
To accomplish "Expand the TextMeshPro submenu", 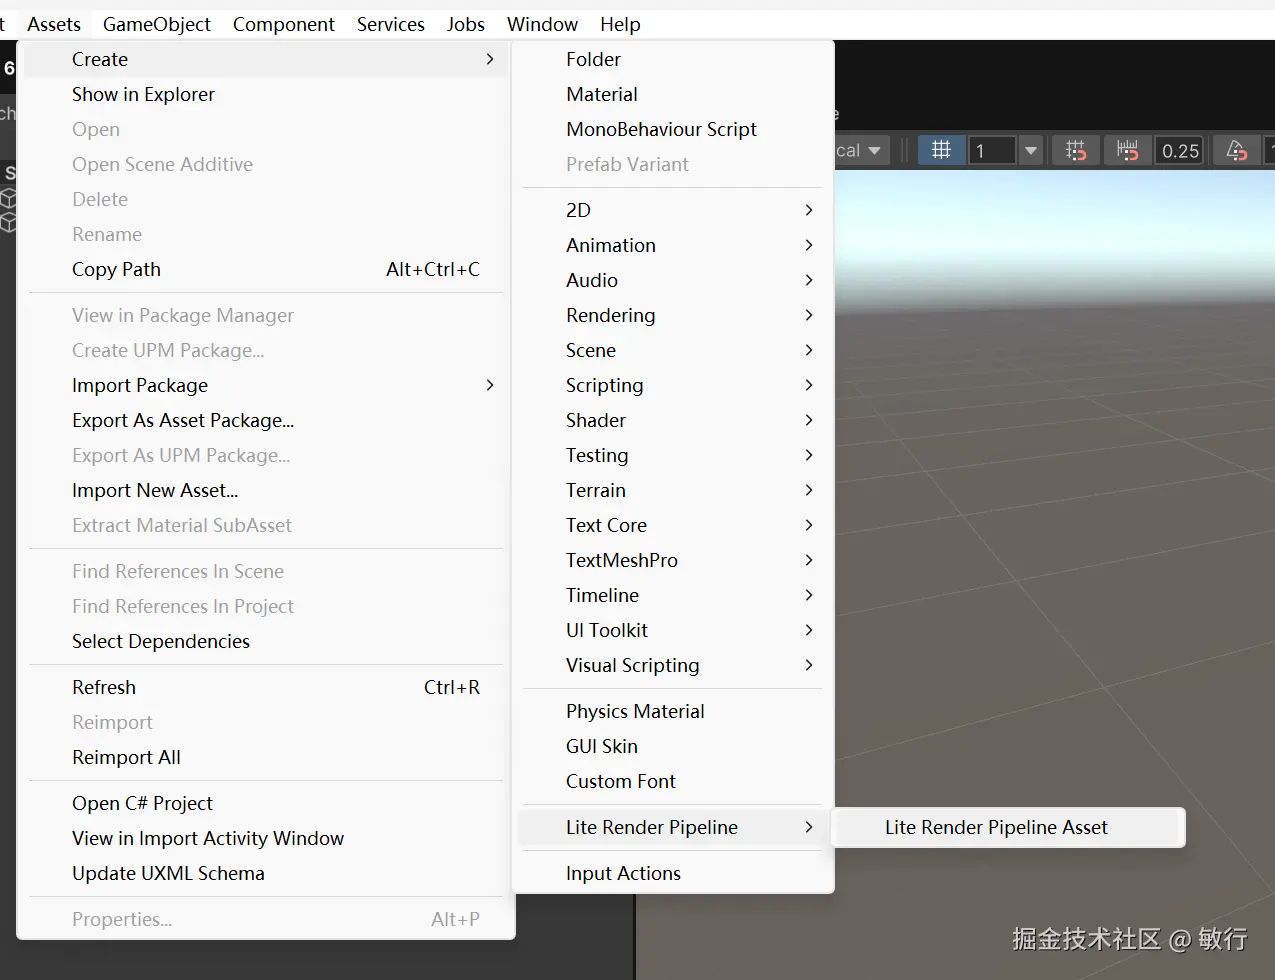I will pyautogui.click(x=673, y=560).
